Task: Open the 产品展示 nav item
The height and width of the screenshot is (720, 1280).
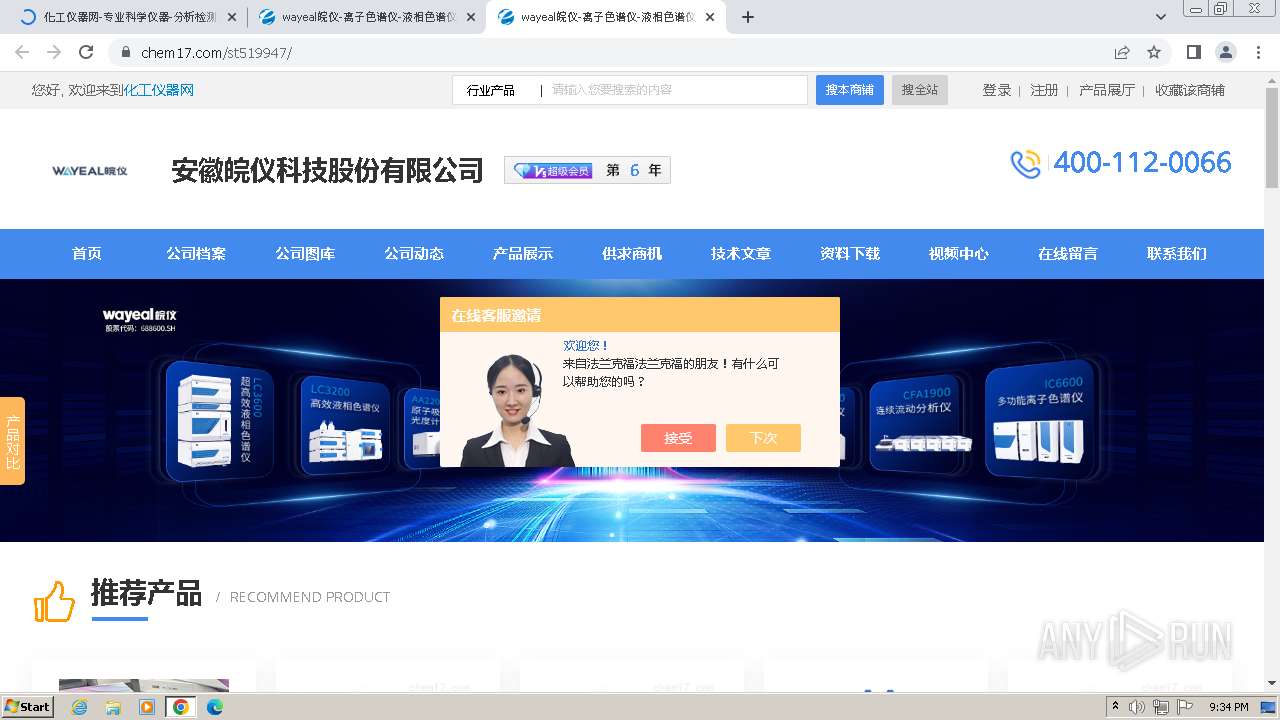Action: point(523,254)
